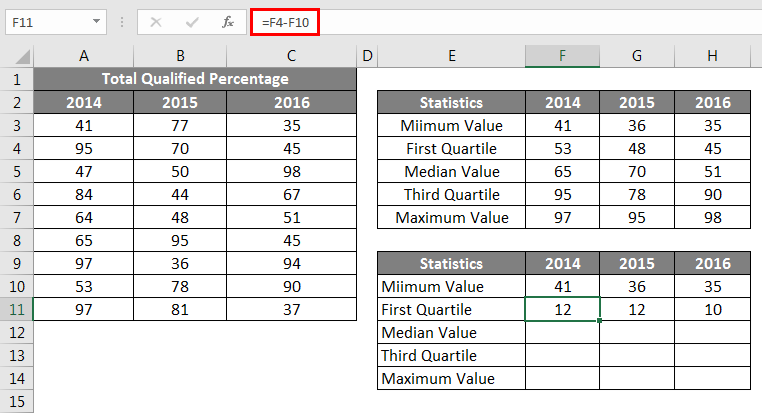
Task: Select cell C9 containing 94
Action: coord(292,263)
